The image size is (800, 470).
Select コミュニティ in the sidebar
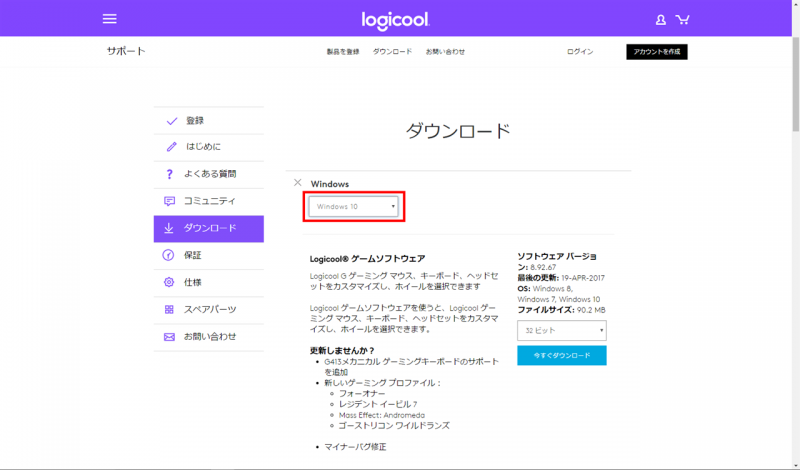209,201
